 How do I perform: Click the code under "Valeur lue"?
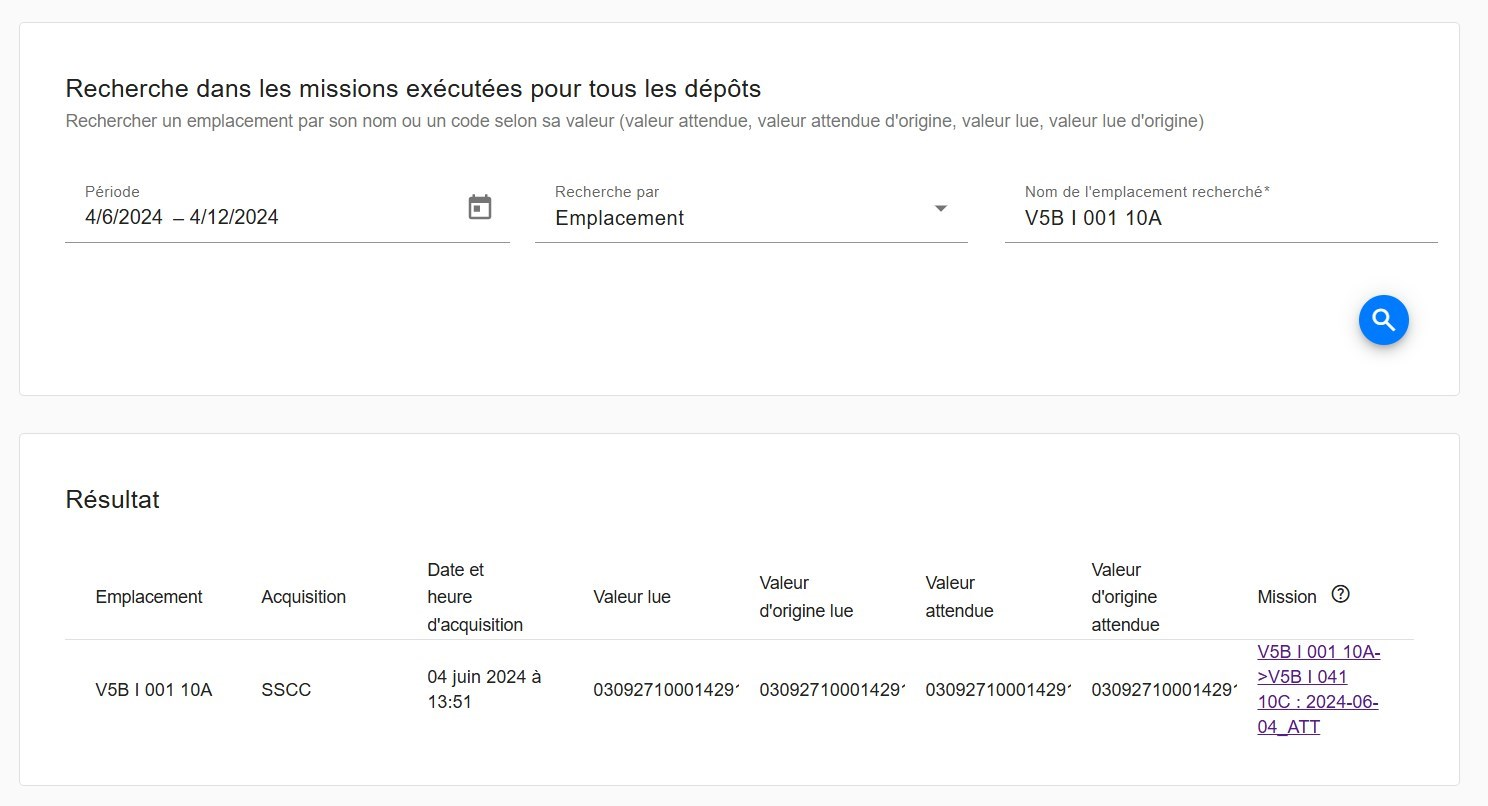tap(665, 690)
